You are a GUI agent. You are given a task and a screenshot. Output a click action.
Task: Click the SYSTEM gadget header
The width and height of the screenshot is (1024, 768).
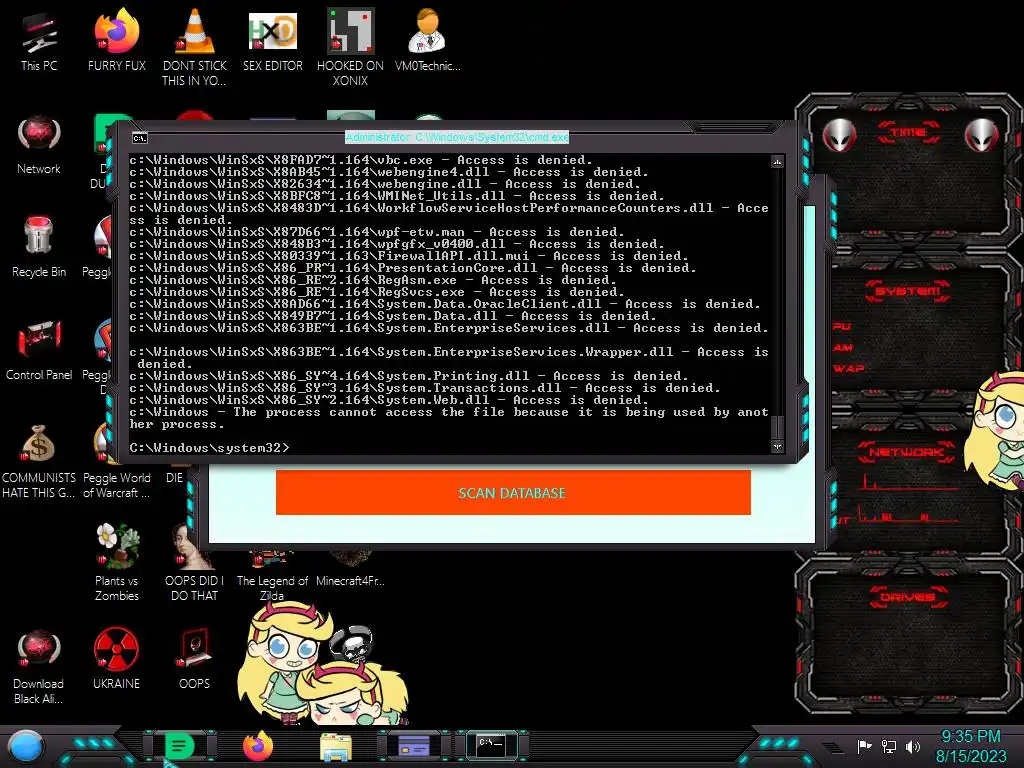point(908,291)
